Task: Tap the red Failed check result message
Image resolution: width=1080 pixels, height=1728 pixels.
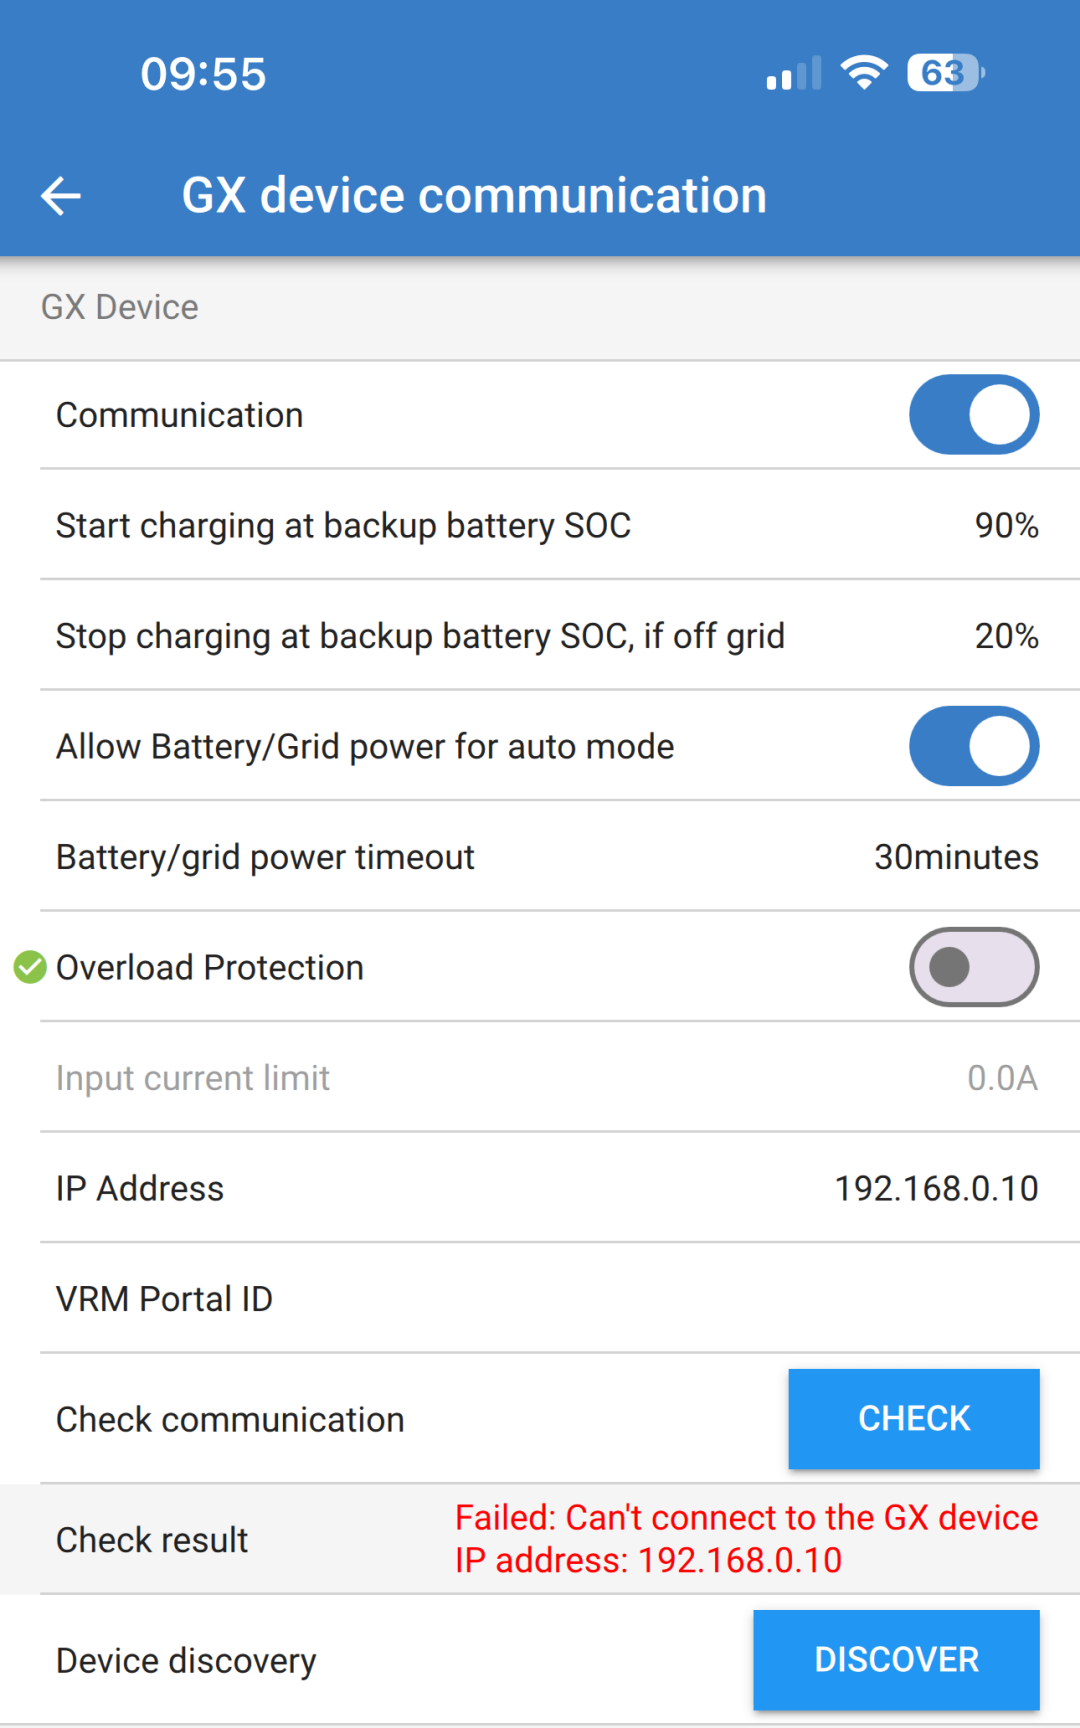Action: pos(746,1539)
